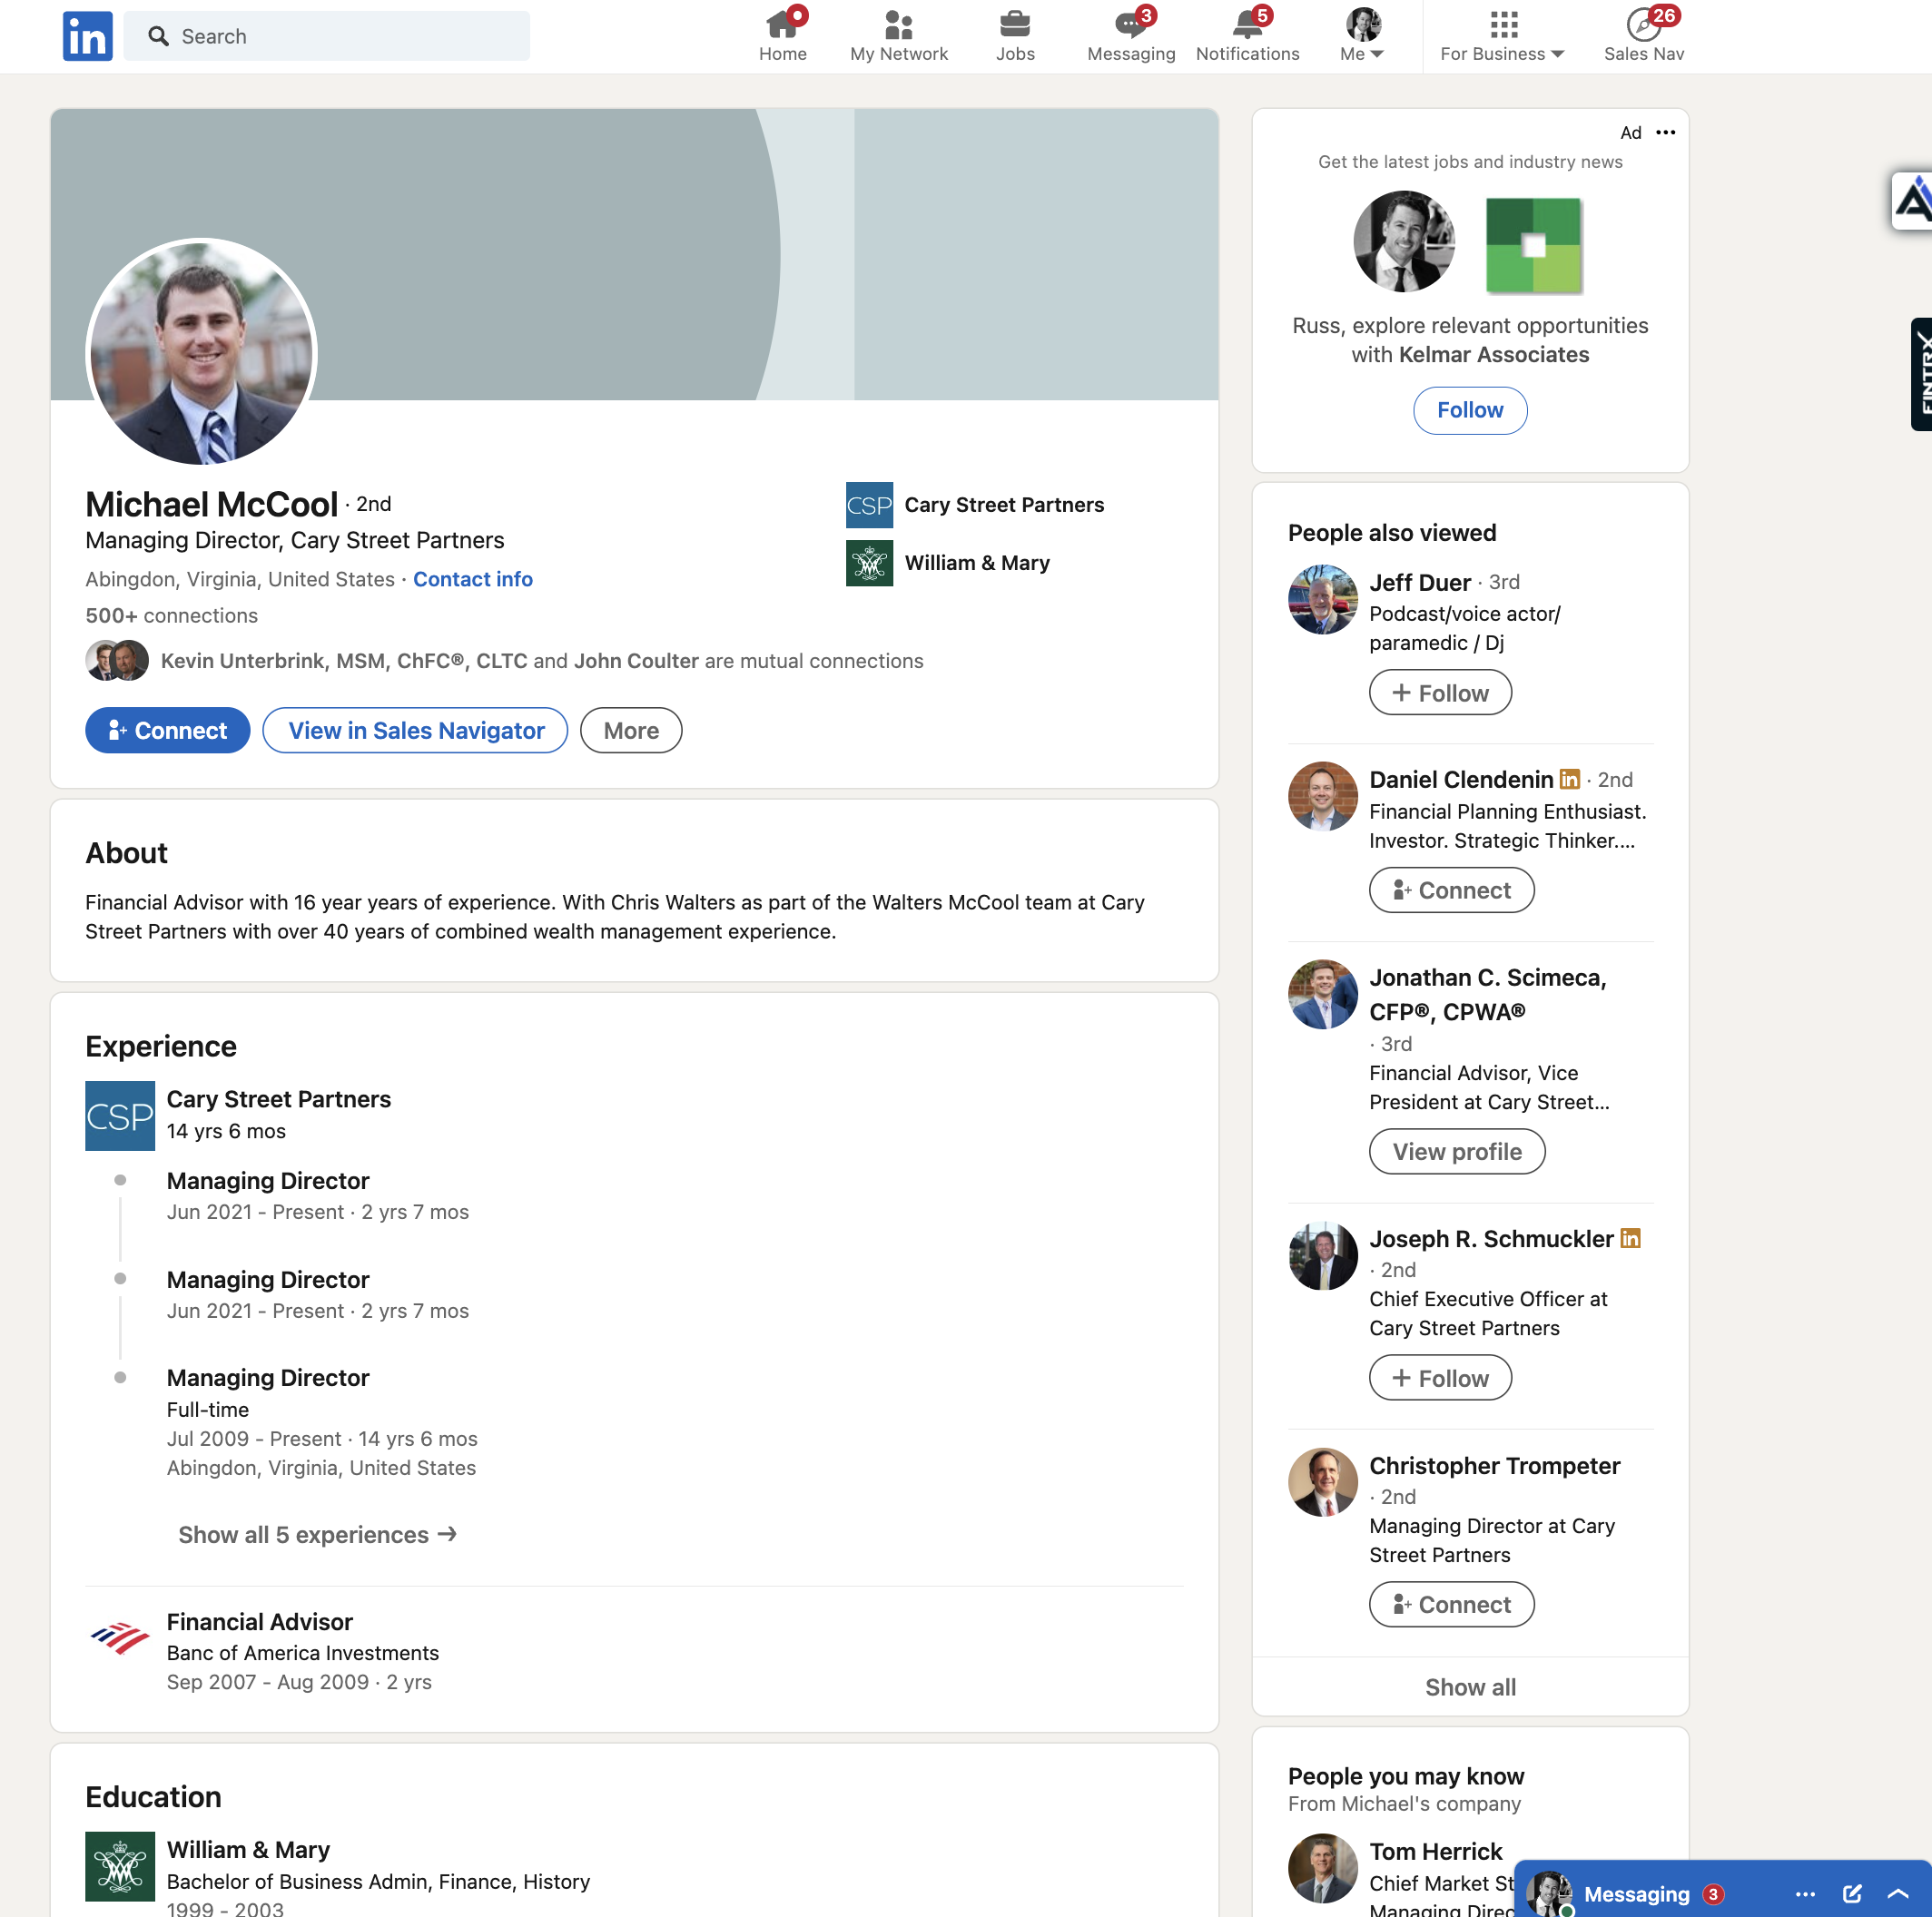This screenshot has width=1932, height=1917.
Task: Open Joseph R. Schmuckler's profile
Action: [x=1491, y=1238]
